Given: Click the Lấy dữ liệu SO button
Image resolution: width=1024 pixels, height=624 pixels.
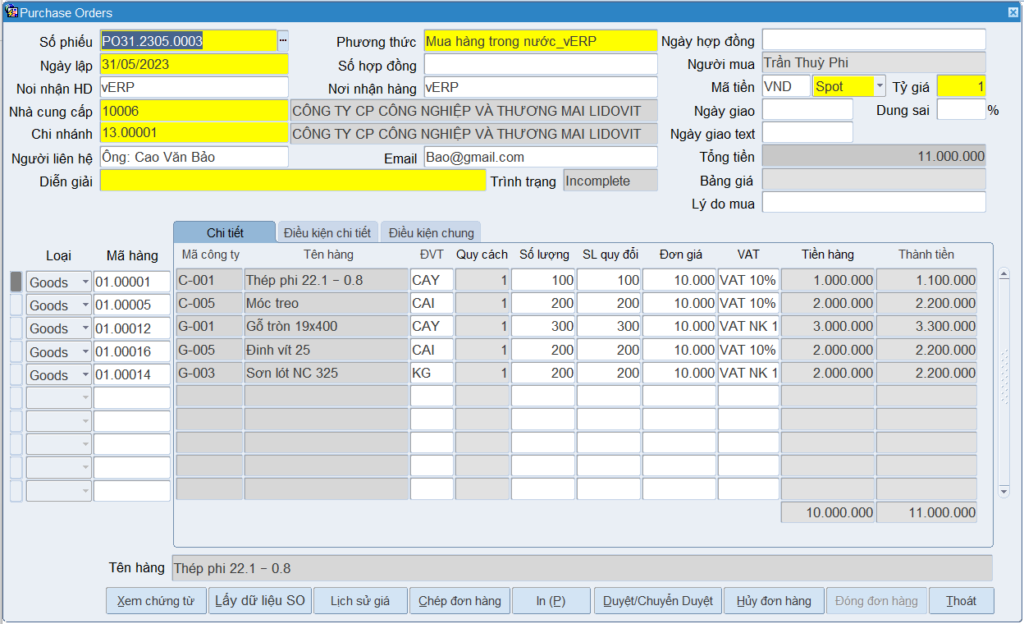Looking at the screenshot, I should 260,601.
